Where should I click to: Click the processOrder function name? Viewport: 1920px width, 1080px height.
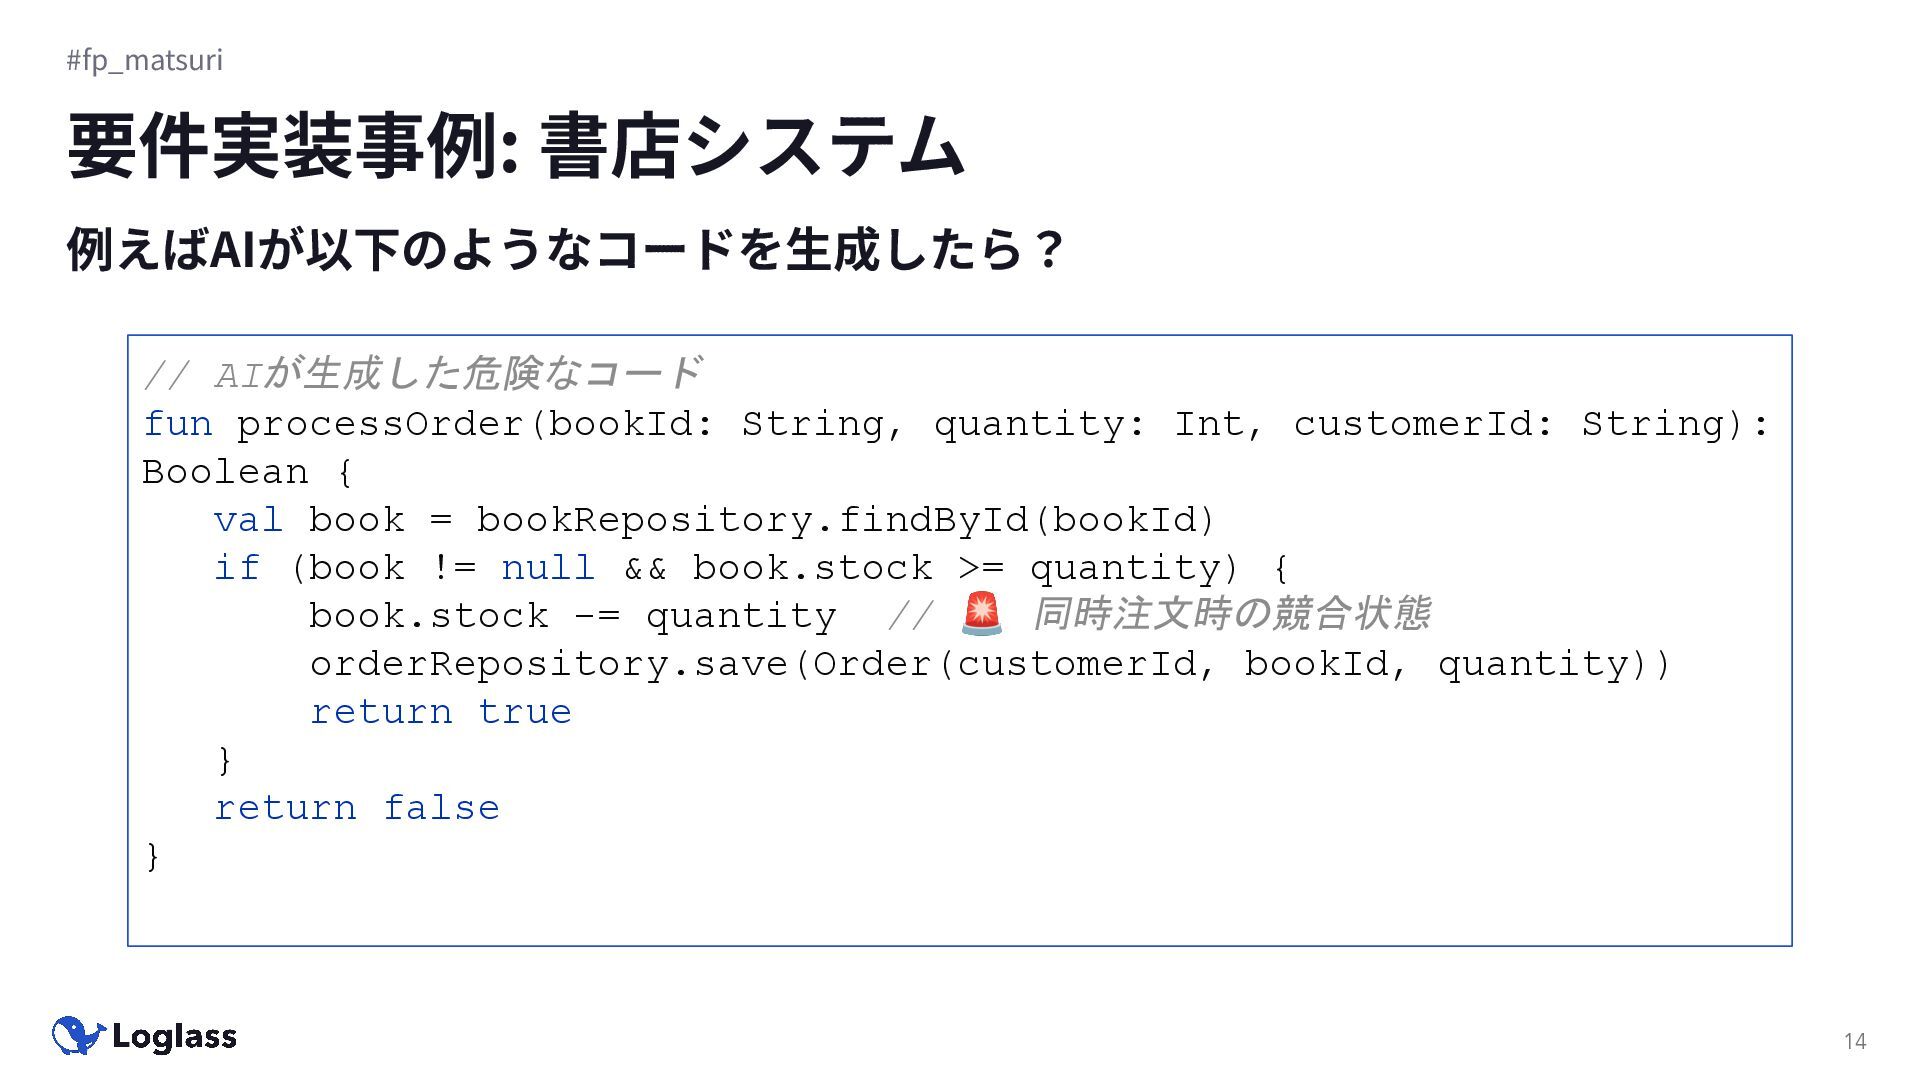pyautogui.click(x=380, y=424)
